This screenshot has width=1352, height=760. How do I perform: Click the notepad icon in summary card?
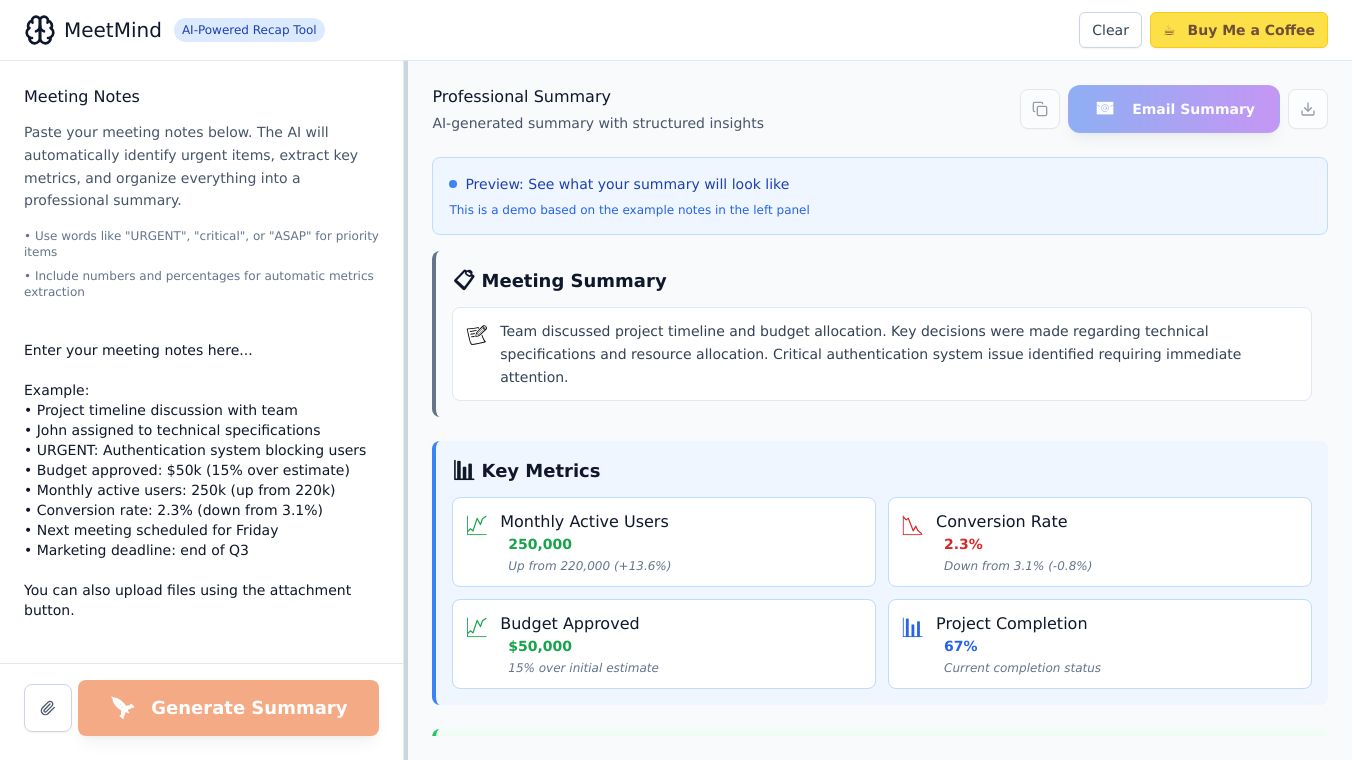[x=477, y=335]
